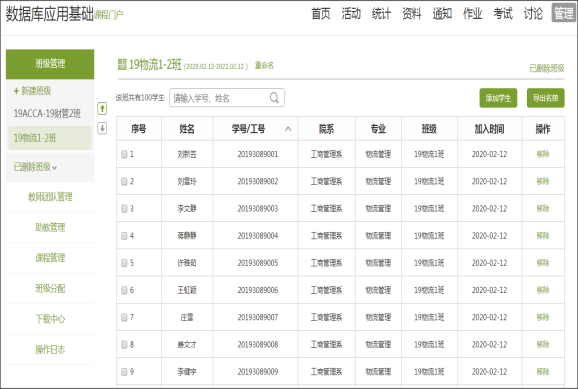Click 新建班级 in the sidebar
Screen dimensions: 578x389
click(36, 91)
